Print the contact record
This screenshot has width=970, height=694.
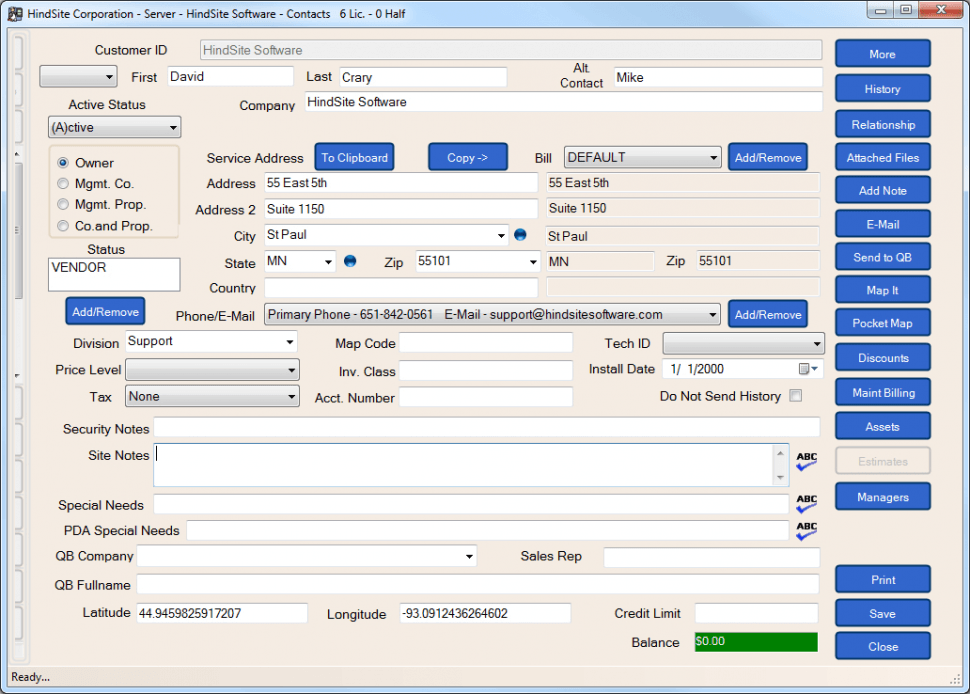point(883,580)
